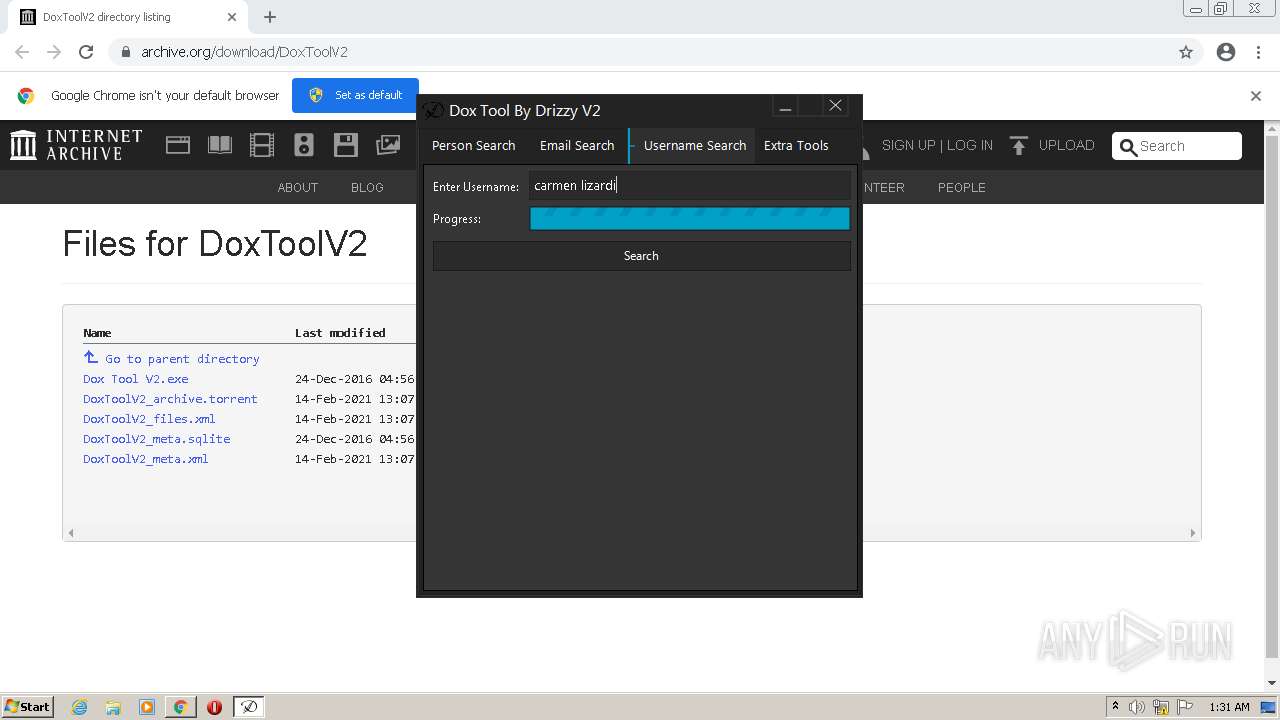Click volume speaker tray icon

1137,707
